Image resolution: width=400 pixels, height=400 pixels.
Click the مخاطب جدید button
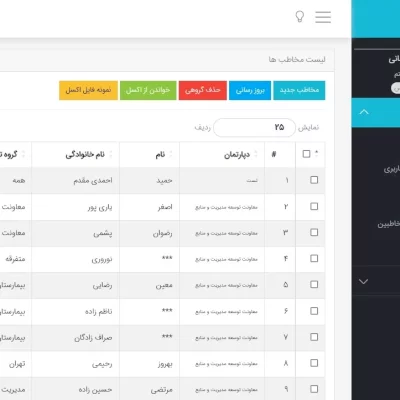299,90
